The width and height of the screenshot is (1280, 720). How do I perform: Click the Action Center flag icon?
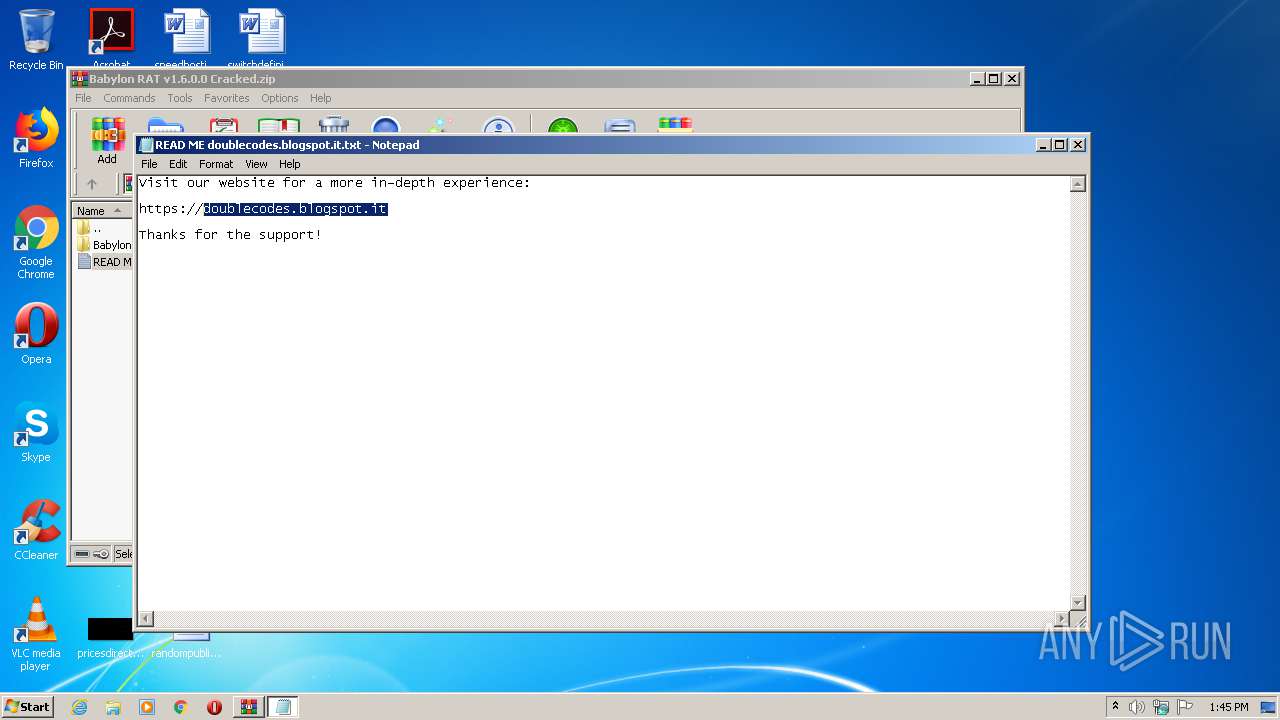[1185, 707]
